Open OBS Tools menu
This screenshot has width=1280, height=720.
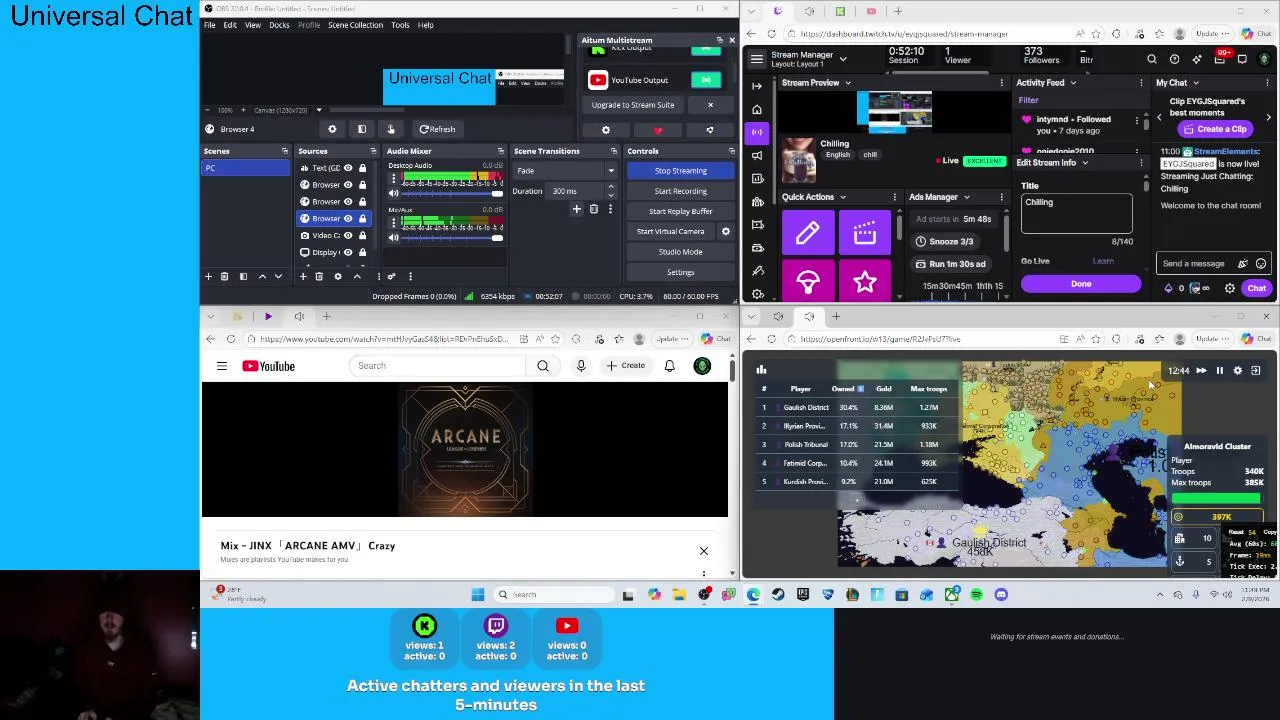pyautogui.click(x=400, y=25)
